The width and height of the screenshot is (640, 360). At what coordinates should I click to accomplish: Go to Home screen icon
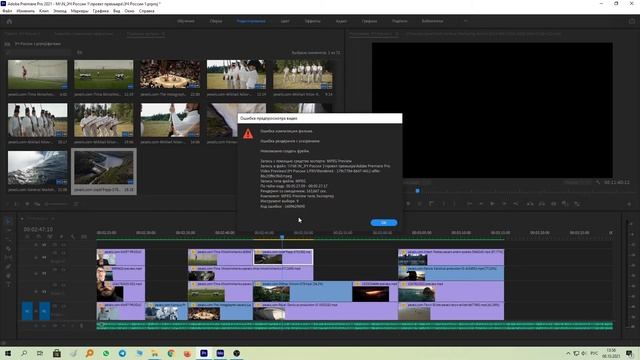pos(9,21)
